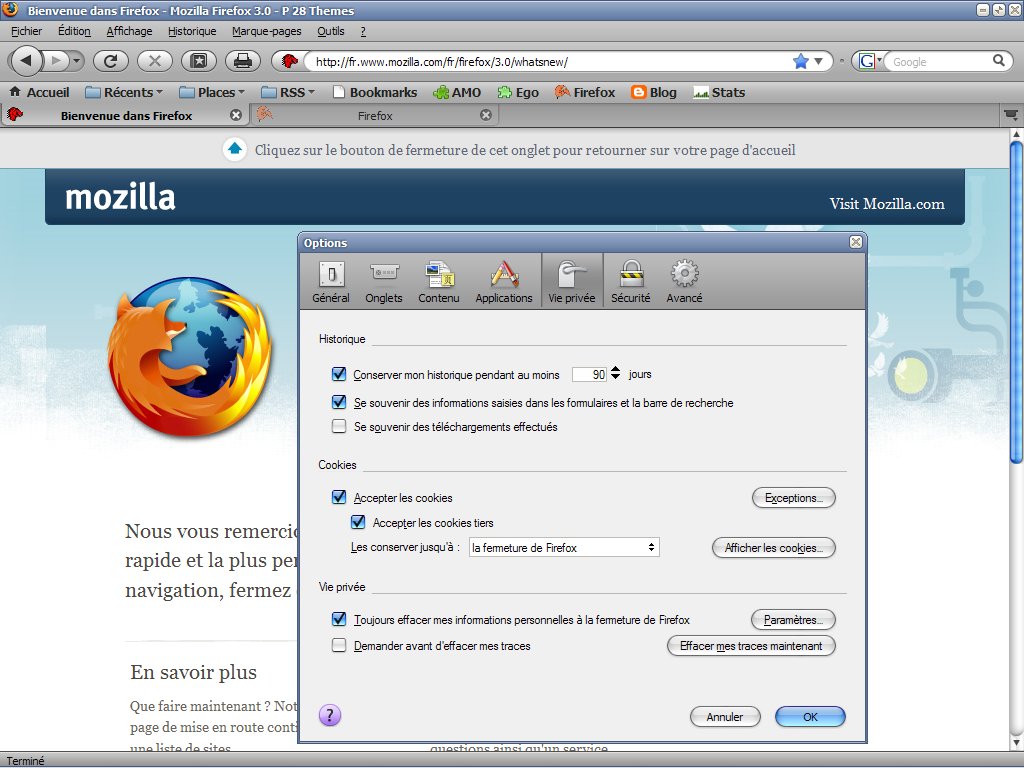Close the Bienvenue dans Firefox tab
This screenshot has height=768, width=1024.
236,115
